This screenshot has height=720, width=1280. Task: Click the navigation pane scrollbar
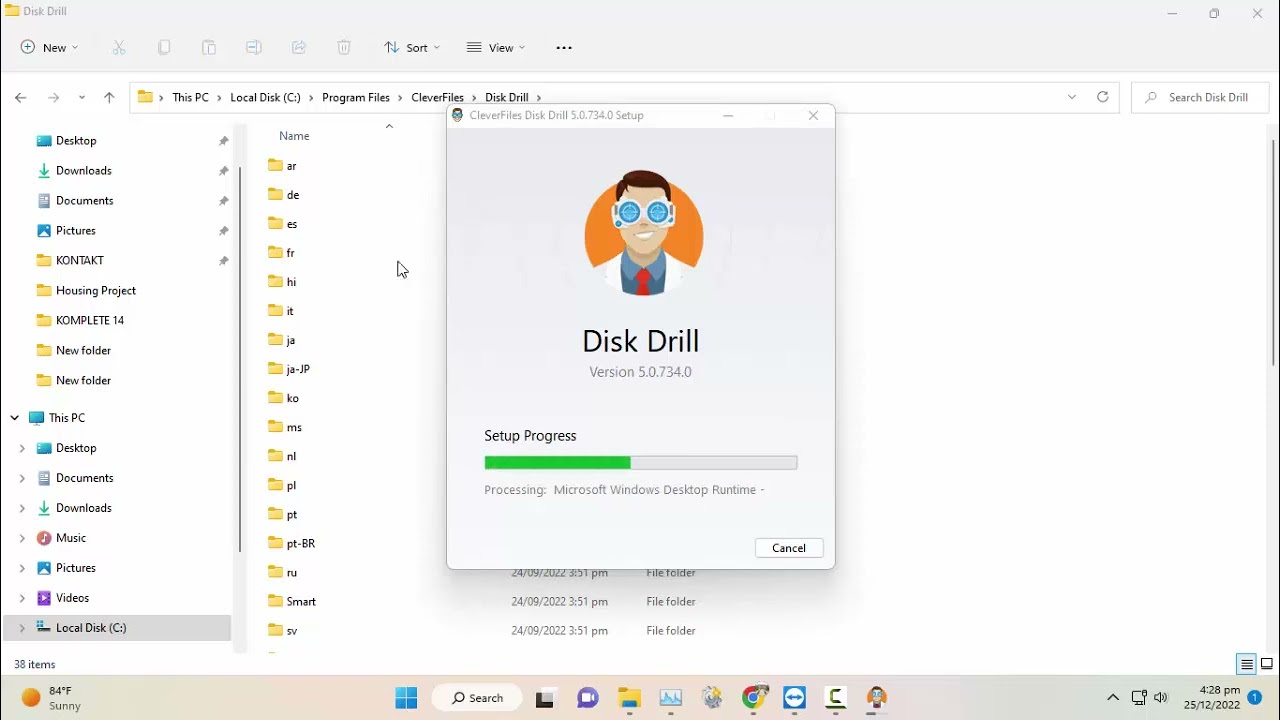pos(240,360)
